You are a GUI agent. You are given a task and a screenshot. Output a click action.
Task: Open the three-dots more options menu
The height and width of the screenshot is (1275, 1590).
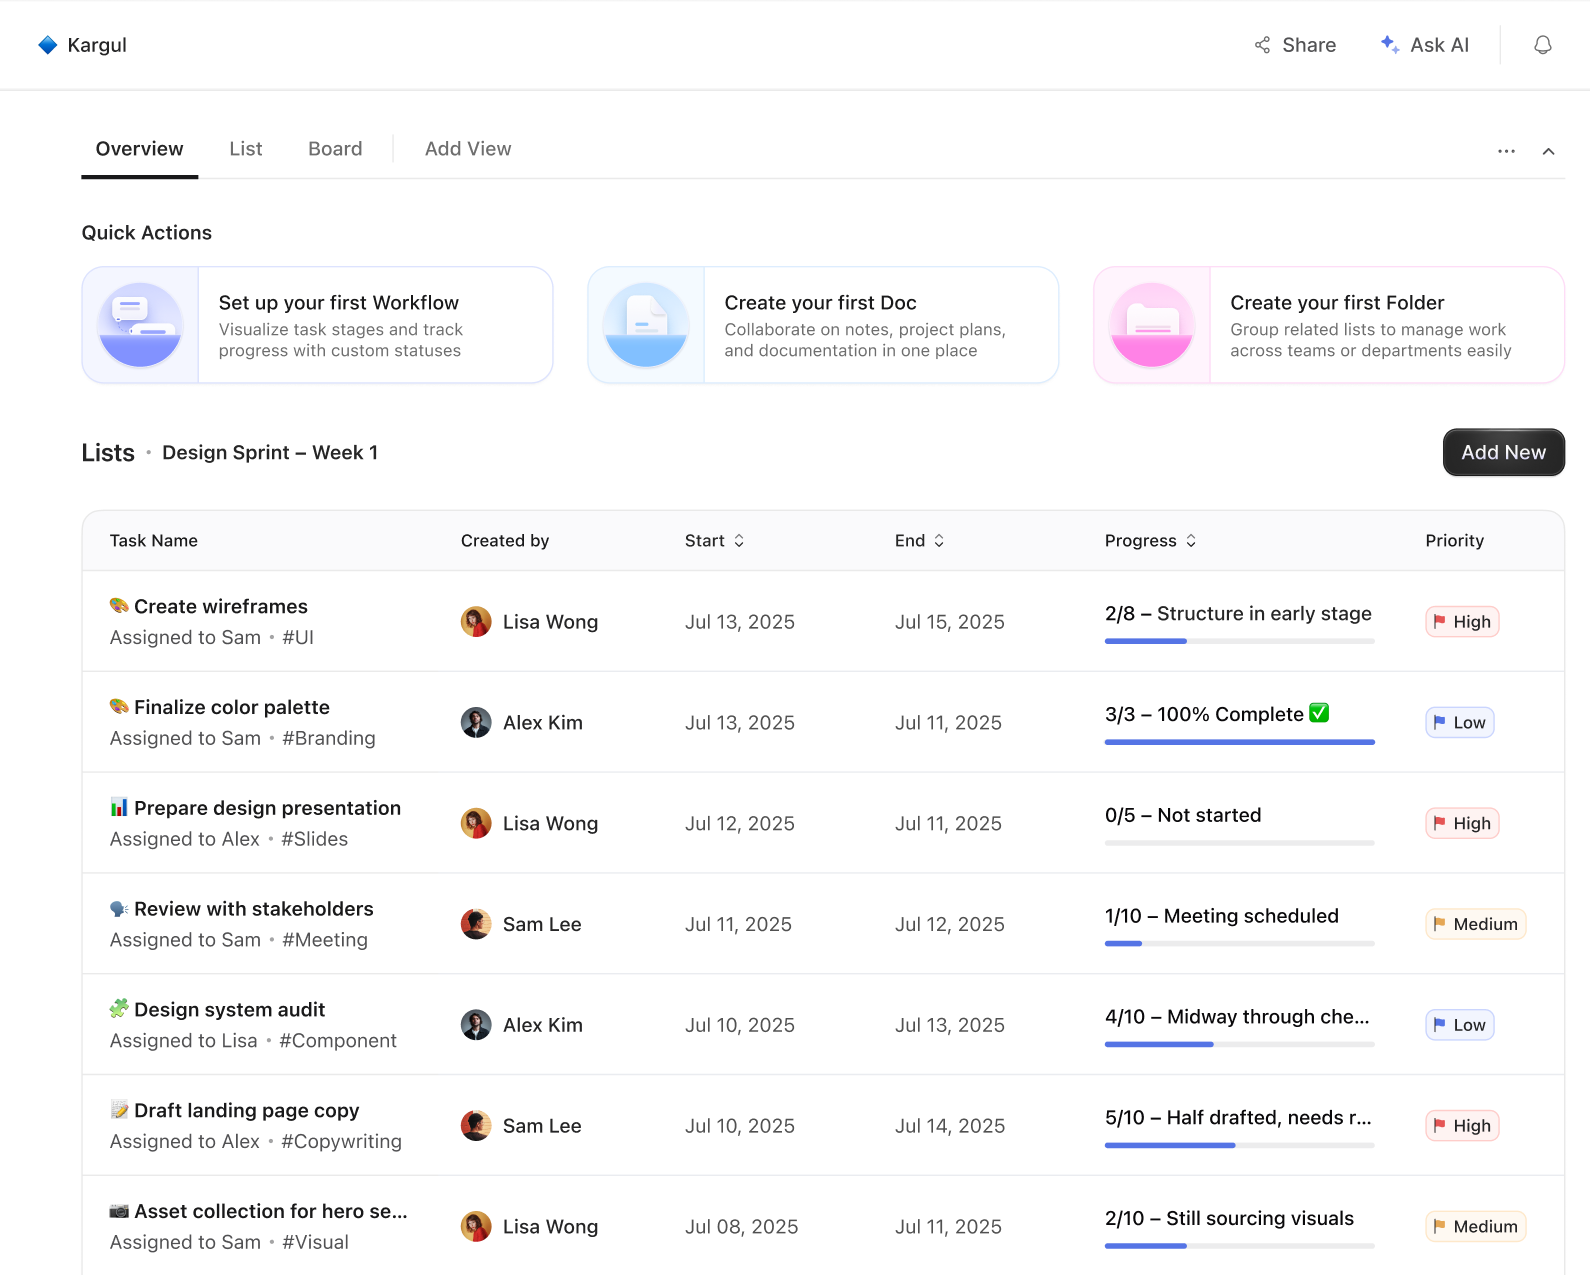pos(1506,151)
